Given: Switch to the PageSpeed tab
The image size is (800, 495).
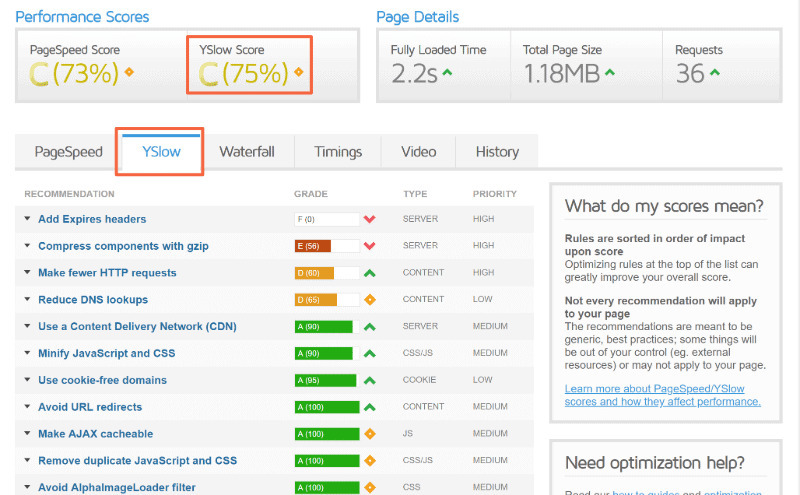Looking at the screenshot, I should pyautogui.click(x=68, y=152).
